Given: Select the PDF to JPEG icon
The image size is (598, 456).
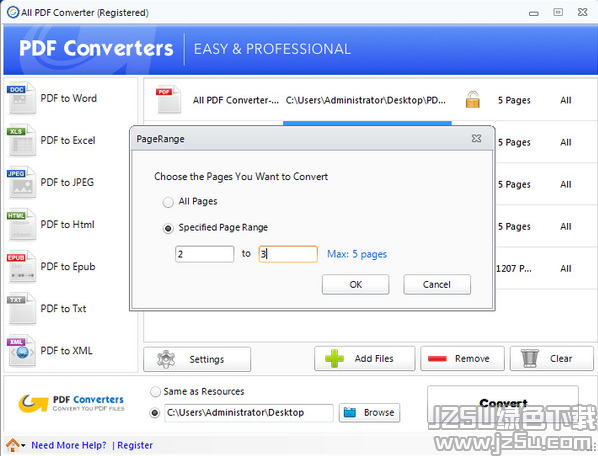Looking at the screenshot, I should tap(21, 182).
